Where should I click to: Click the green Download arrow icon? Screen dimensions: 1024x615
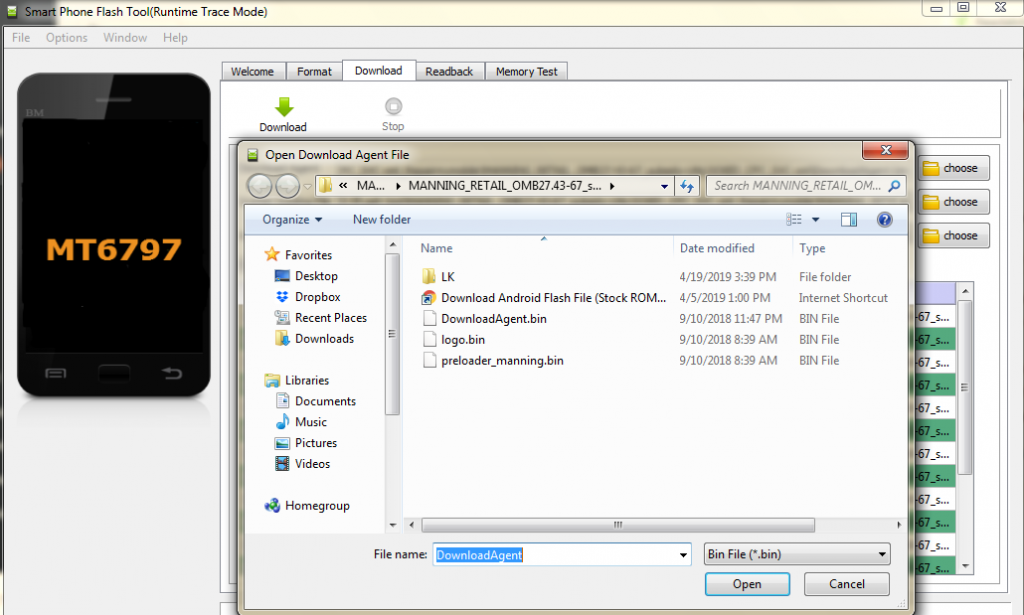pos(283,107)
